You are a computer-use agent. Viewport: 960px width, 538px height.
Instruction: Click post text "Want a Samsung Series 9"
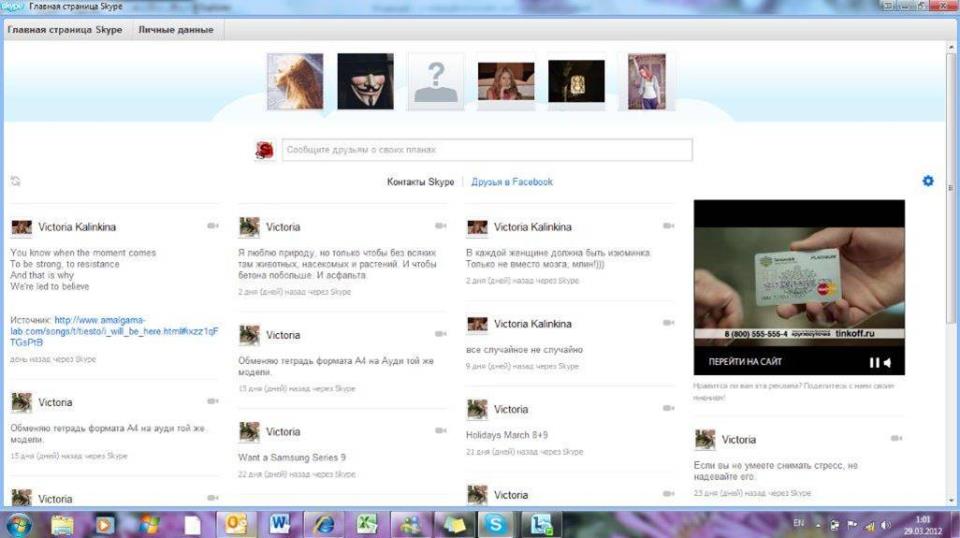292,457
